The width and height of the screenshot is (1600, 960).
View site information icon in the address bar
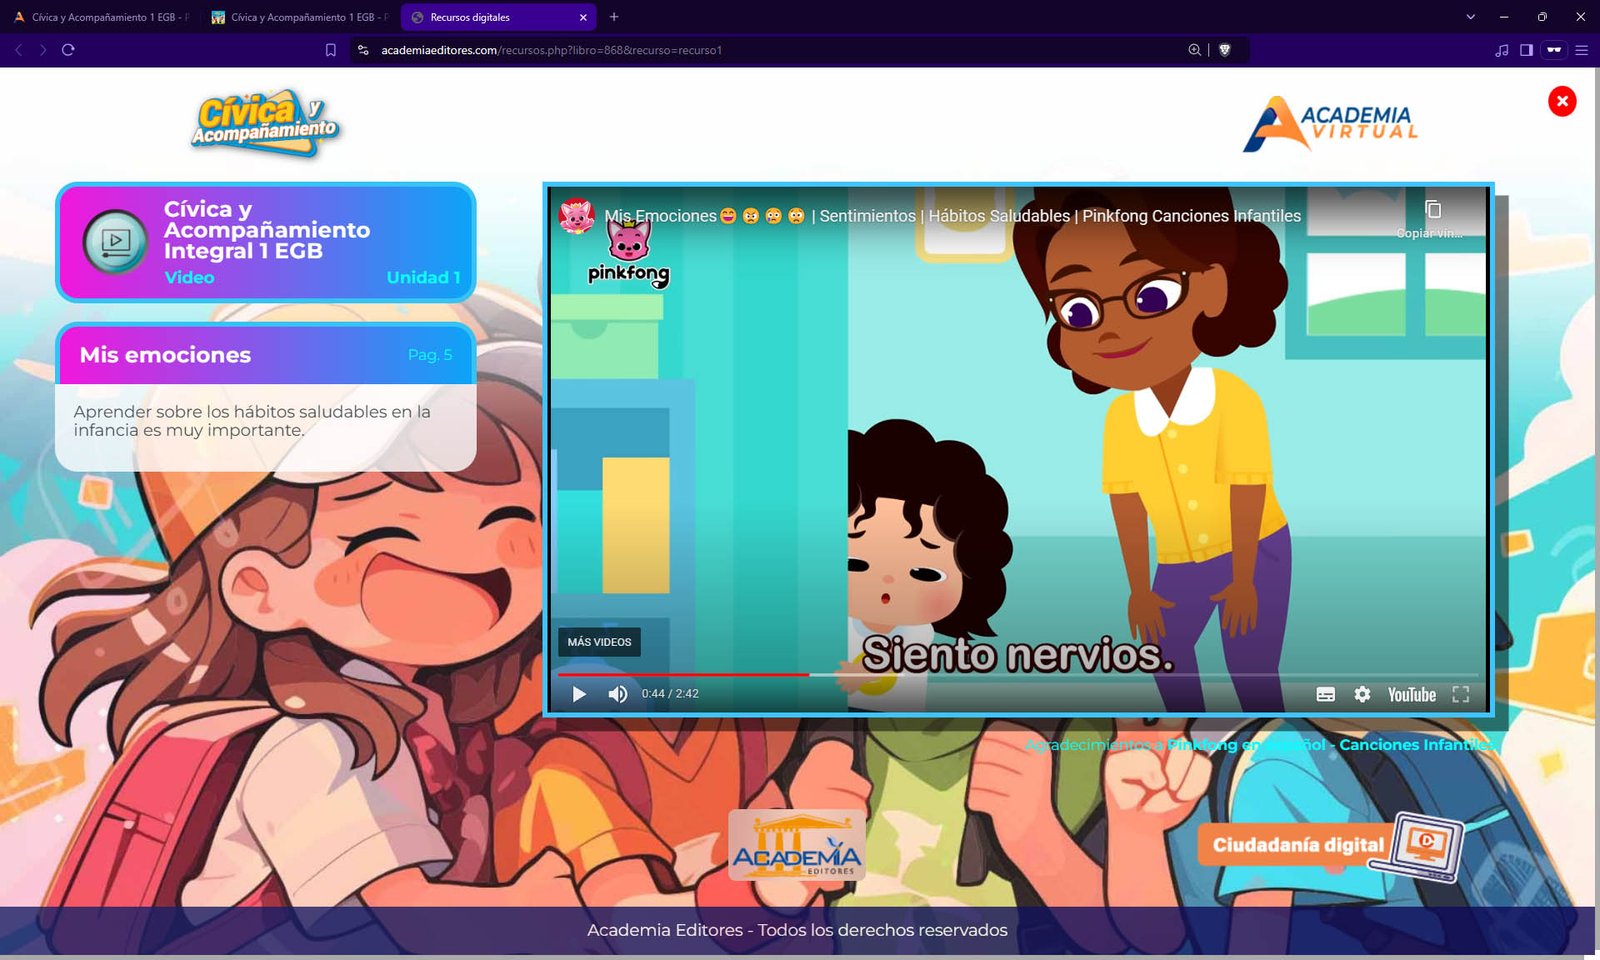point(363,50)
